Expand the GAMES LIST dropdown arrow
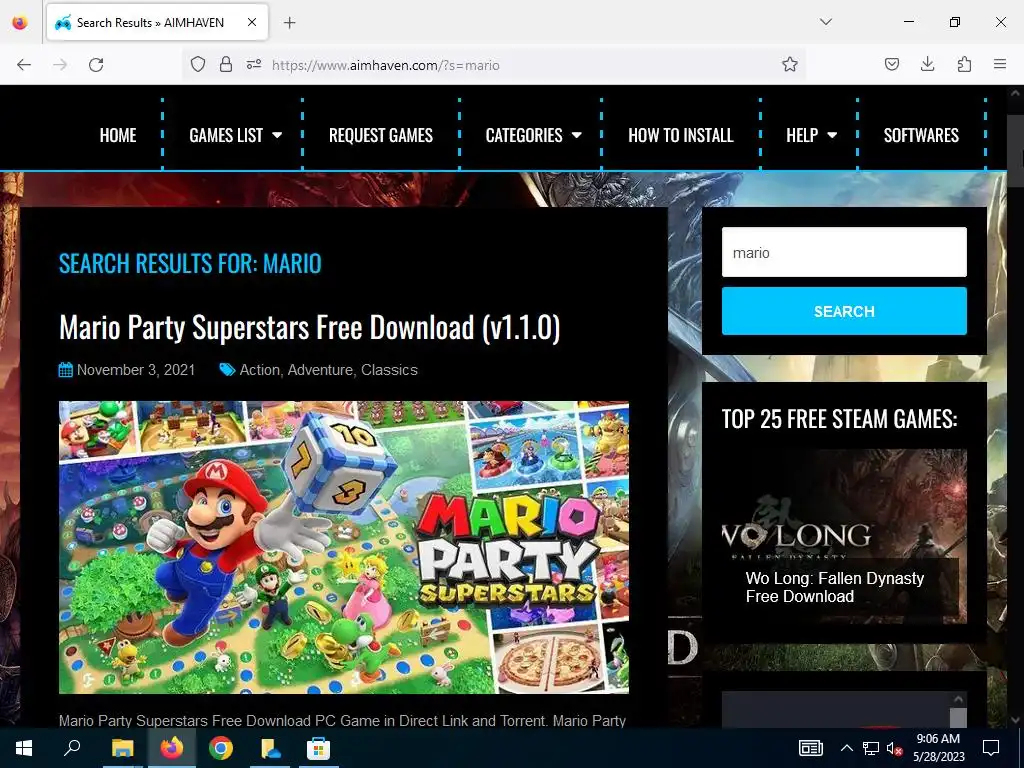The image size is (1024, 768). coord(277,136)
